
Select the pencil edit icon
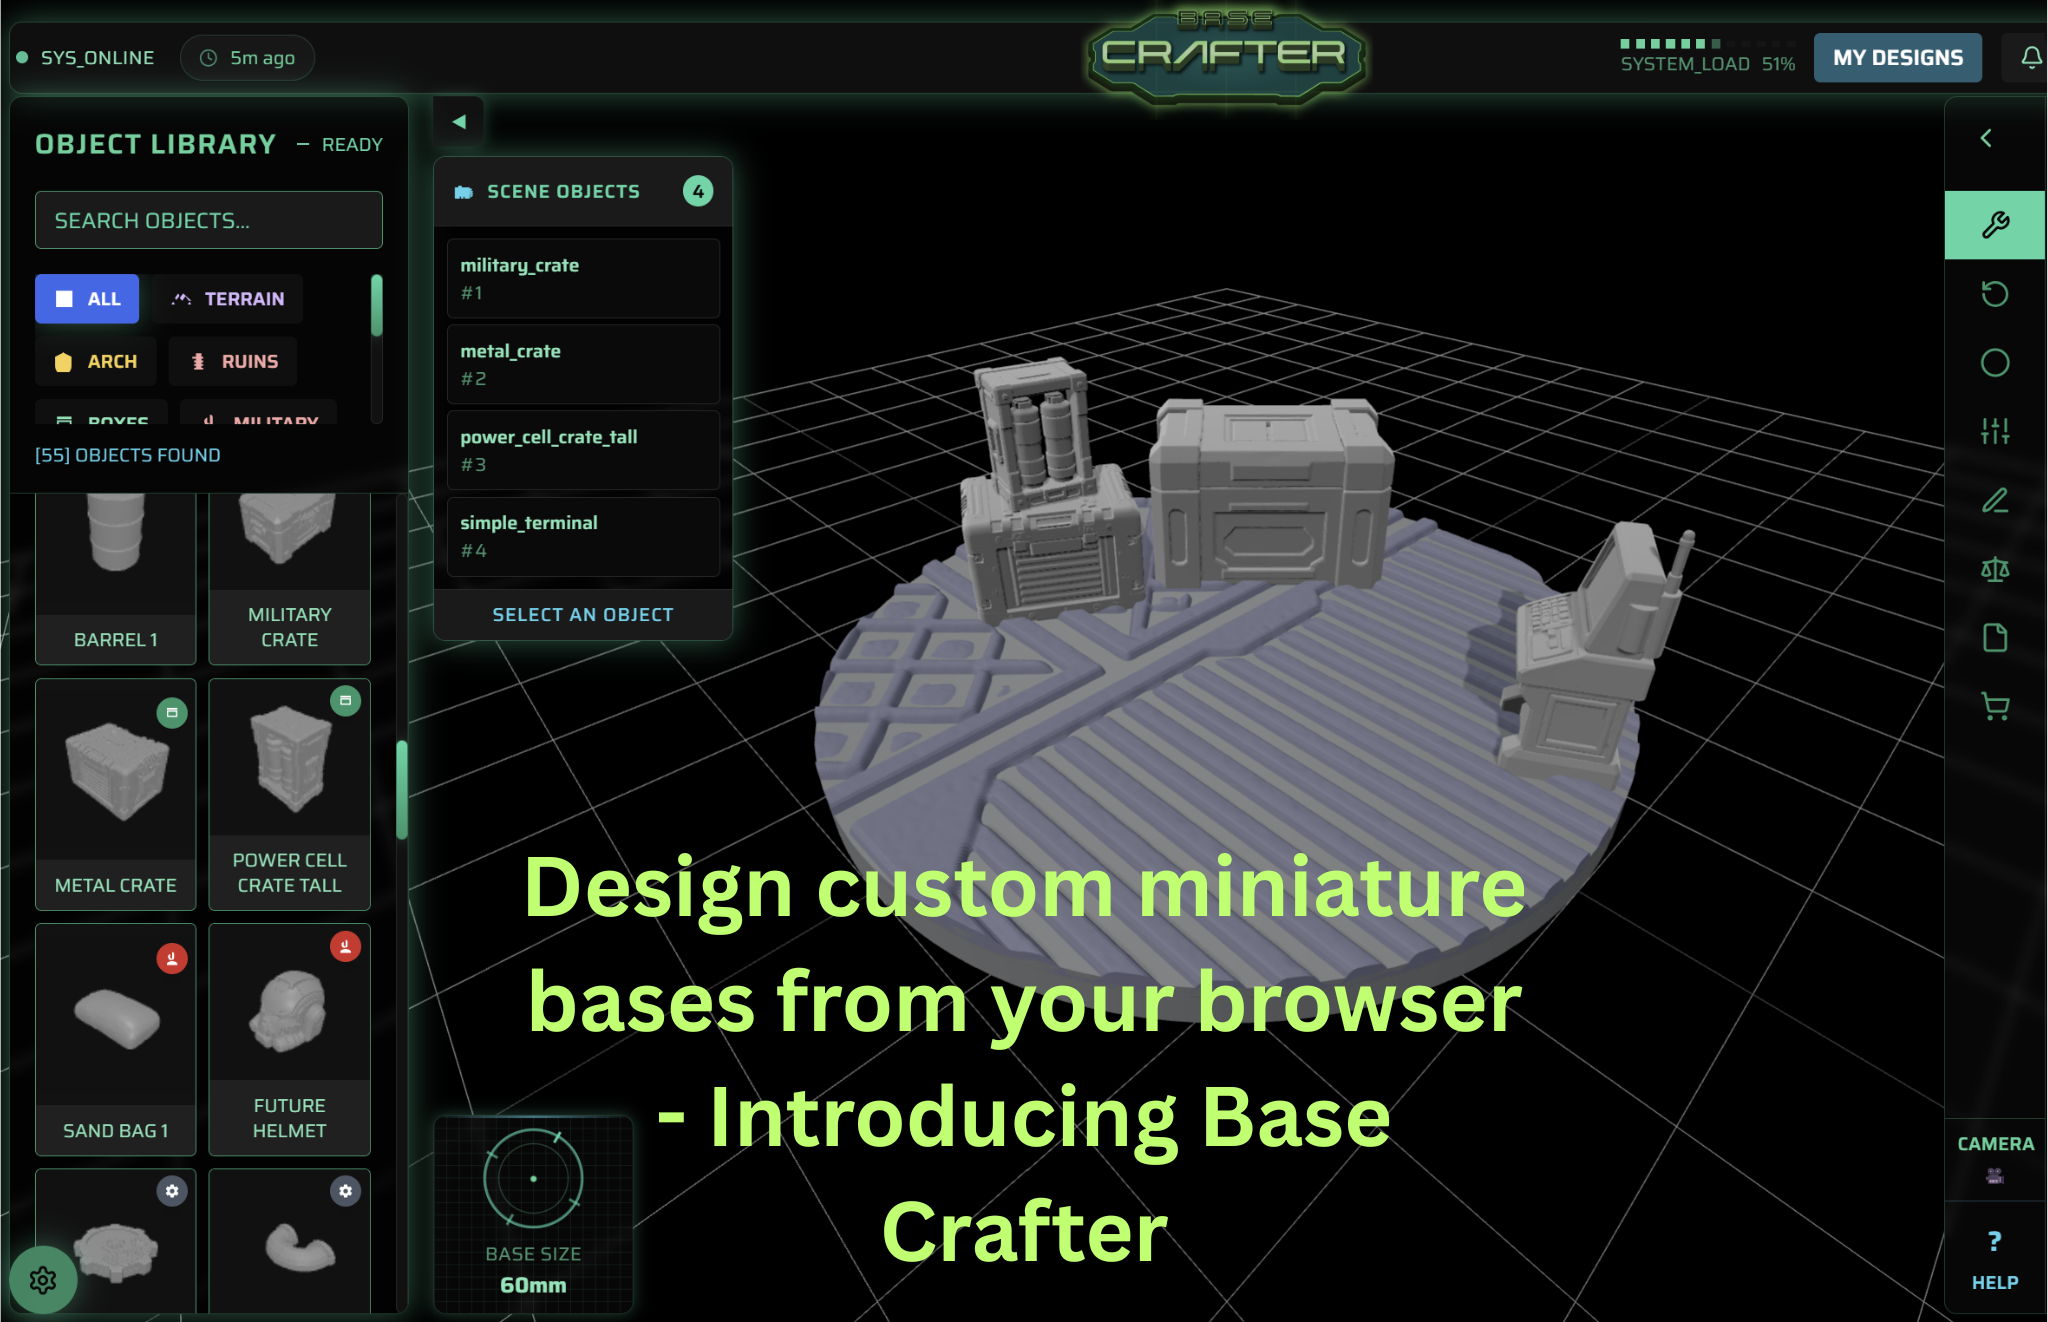point(1995,500)
